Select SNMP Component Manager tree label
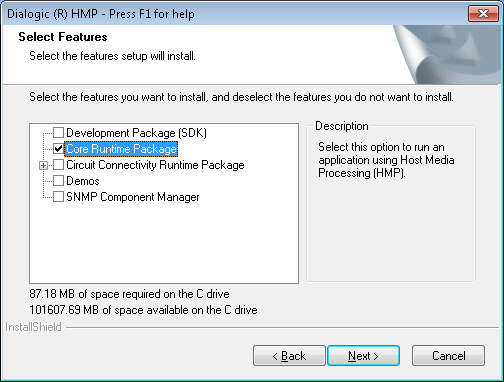The height and width of the screenshot is (382, 504). 133,197
